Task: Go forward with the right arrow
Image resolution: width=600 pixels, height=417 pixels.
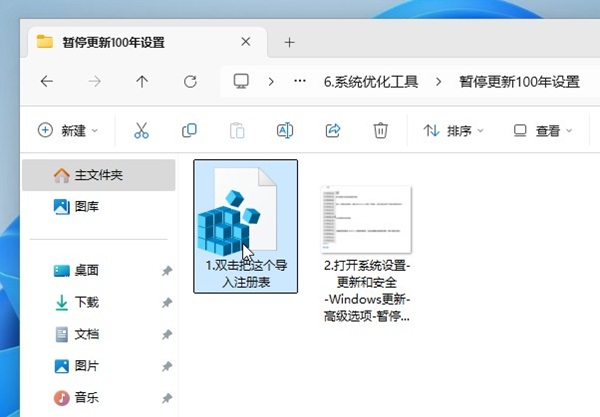Action: [95, 81]
